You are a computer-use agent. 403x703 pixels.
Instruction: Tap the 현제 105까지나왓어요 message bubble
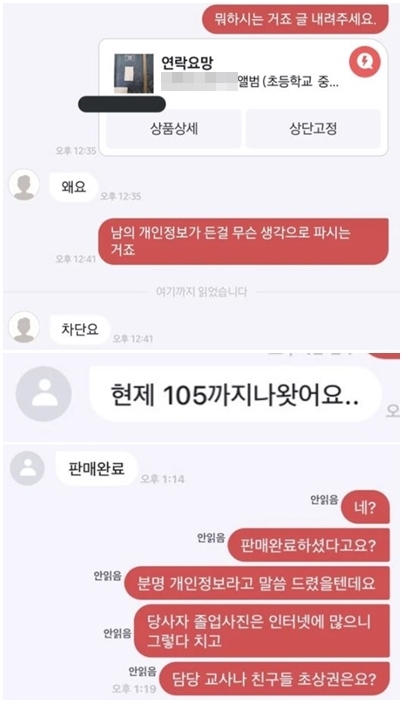(x=235, y=395)
